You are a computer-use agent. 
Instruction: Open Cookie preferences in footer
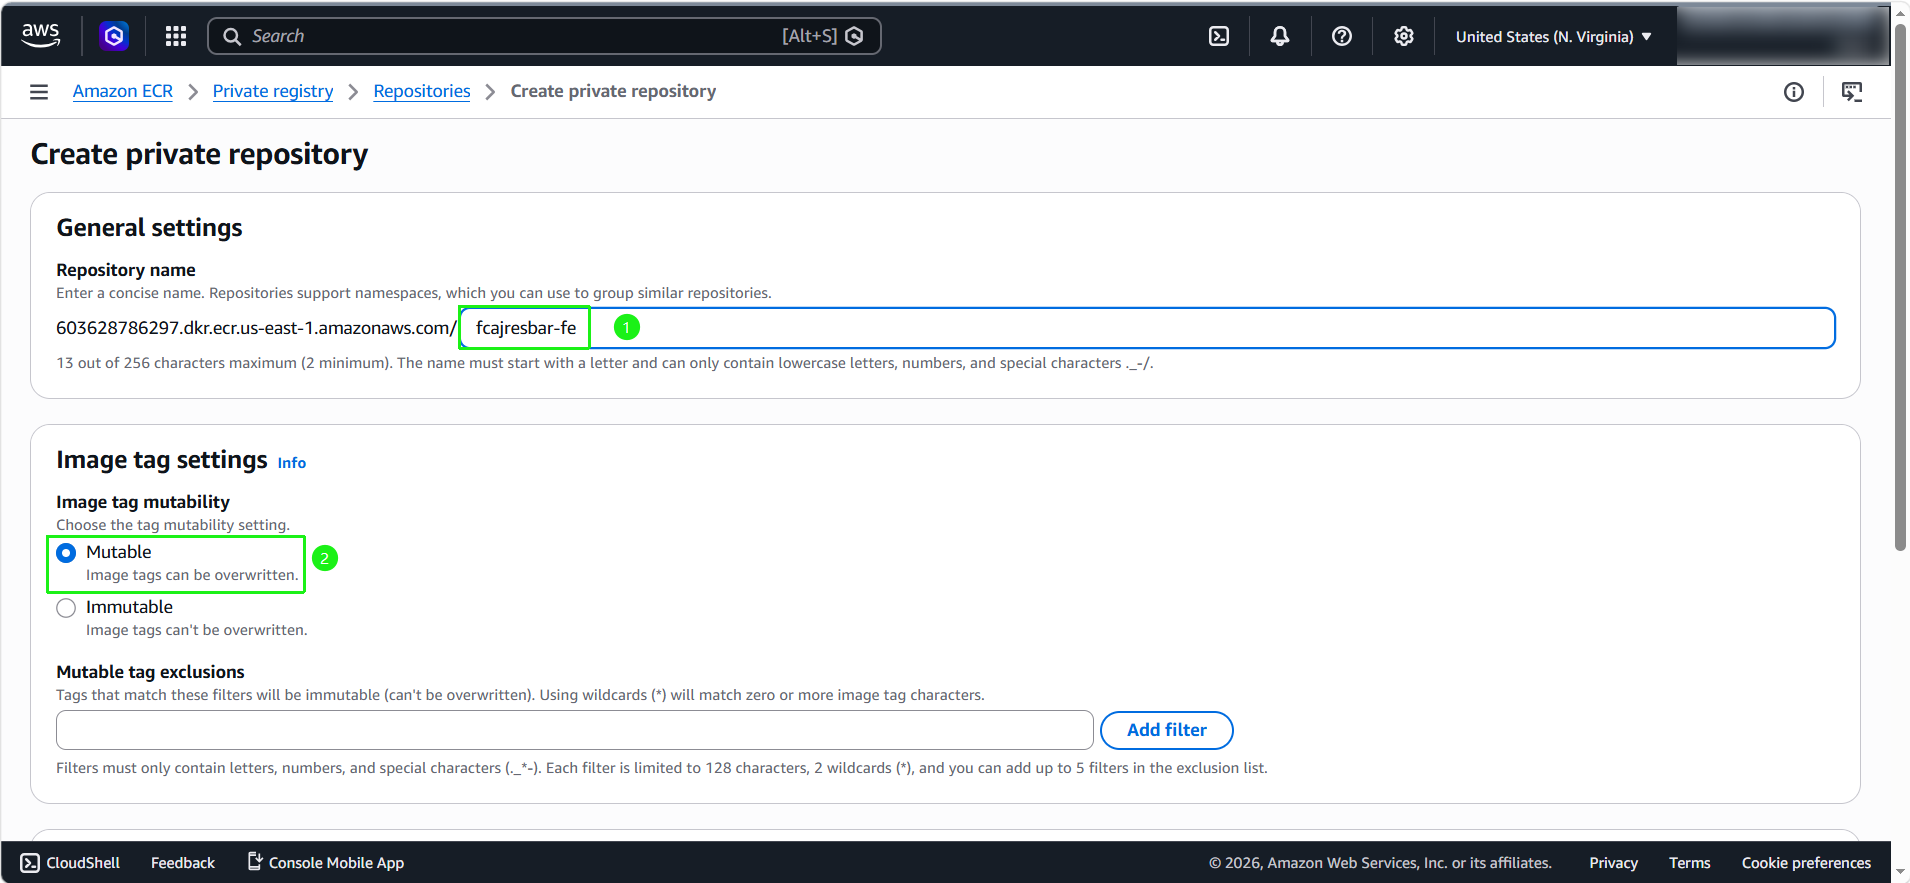pyautogui.click(x=1806, y=863)
